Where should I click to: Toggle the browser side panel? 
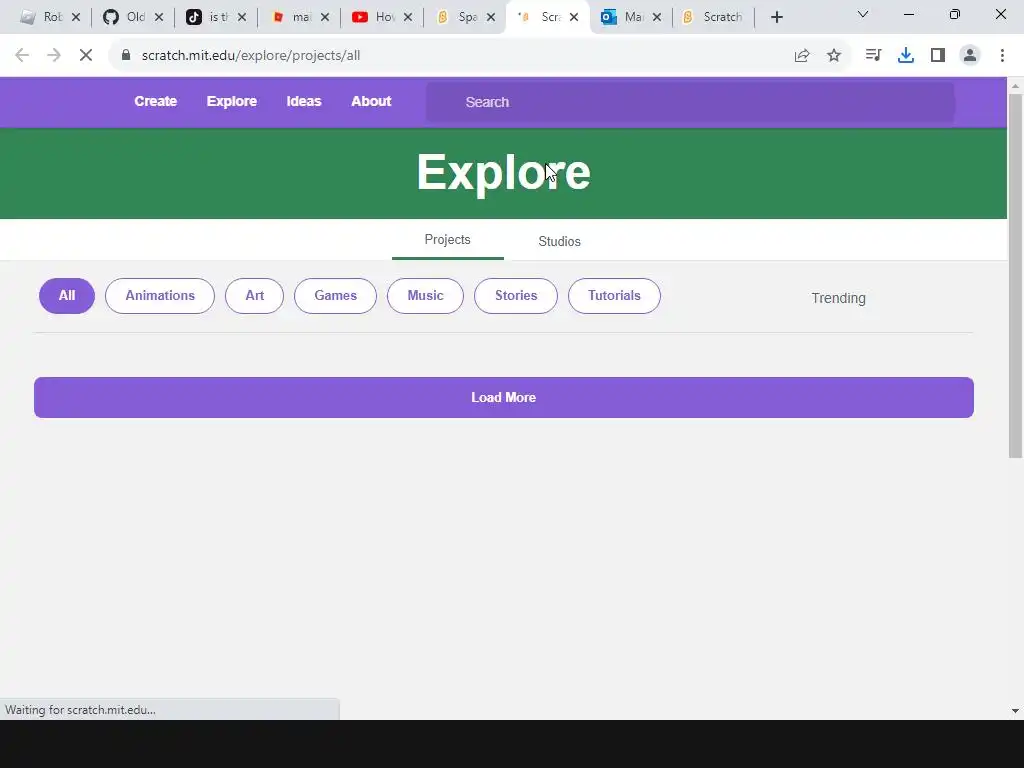click(x=938, y=56)
